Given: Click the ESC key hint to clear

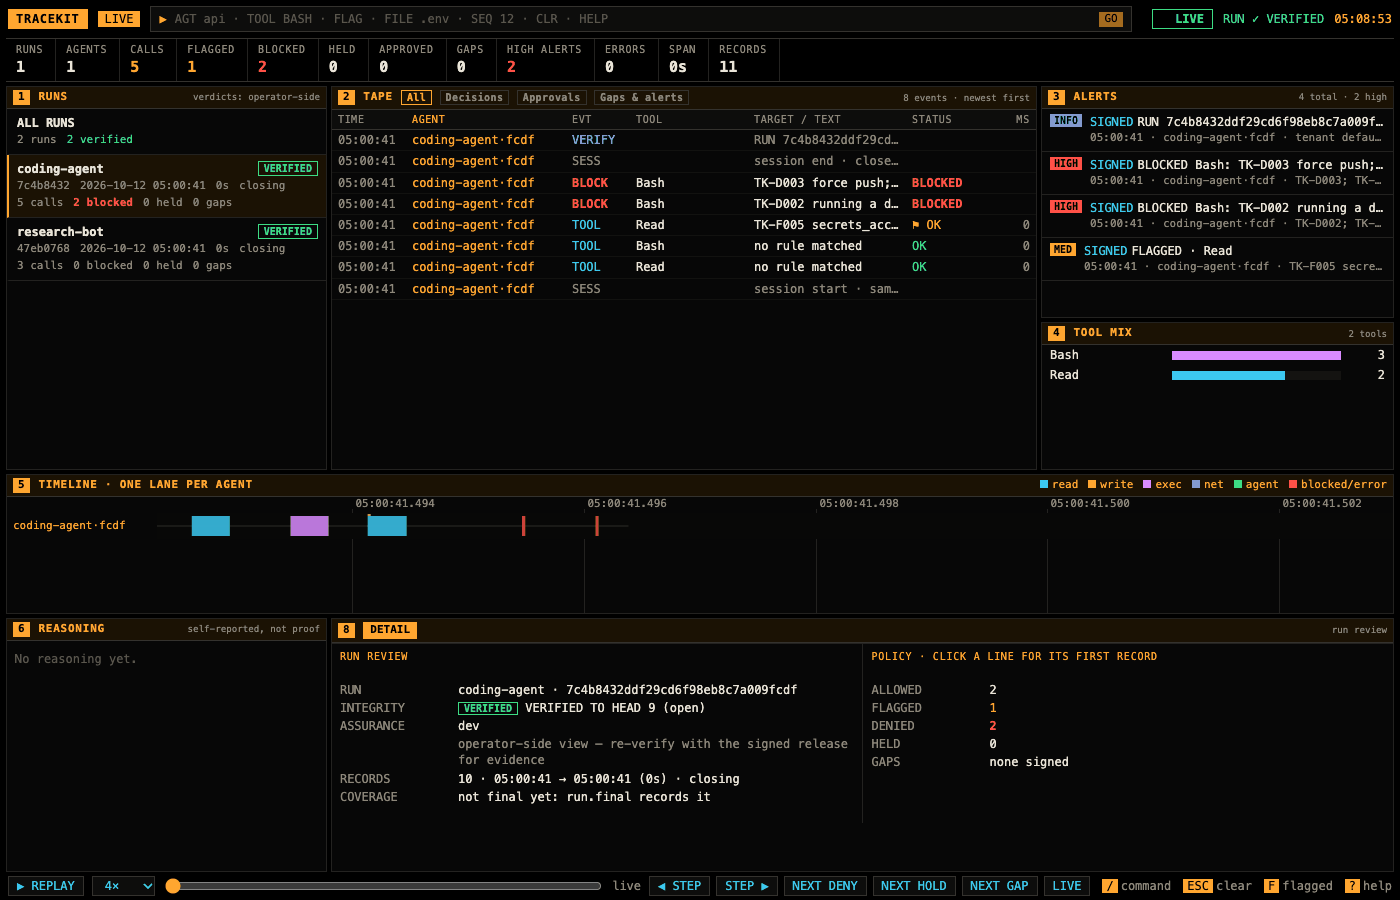Looking at the screenshot, I should coord(1198,886).
